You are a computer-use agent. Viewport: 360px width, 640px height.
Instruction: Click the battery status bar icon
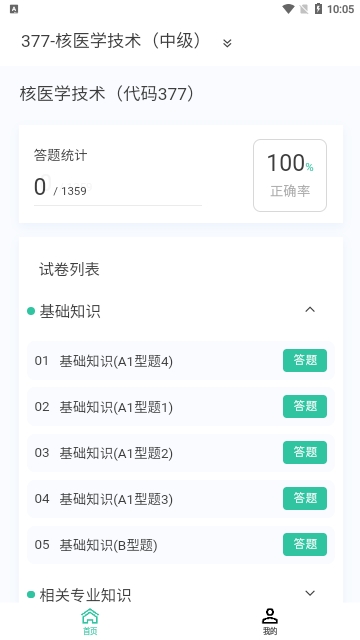(318, 9)
